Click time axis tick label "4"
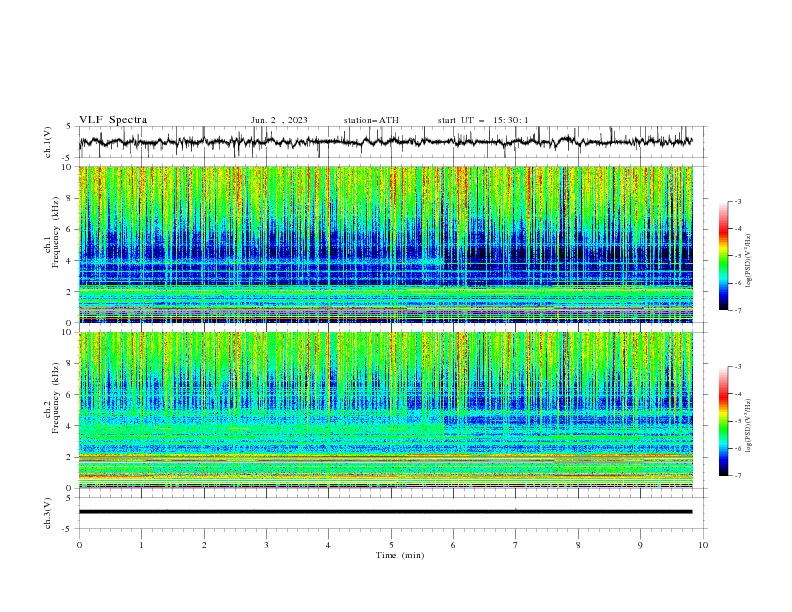 328,545
